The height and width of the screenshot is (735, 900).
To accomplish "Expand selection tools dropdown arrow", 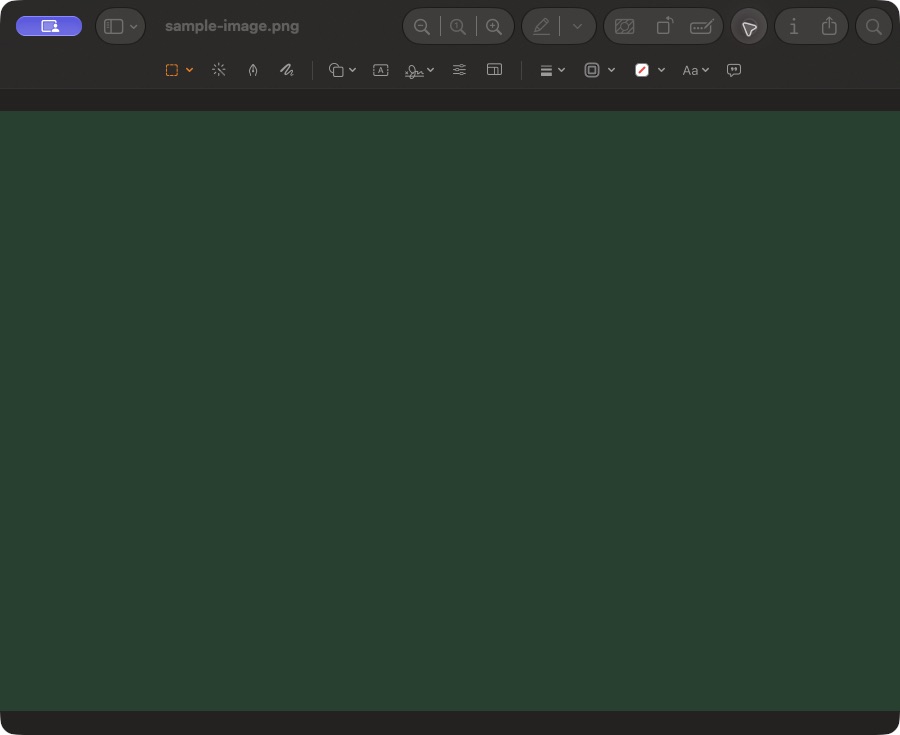I will (x=189, y=70).
